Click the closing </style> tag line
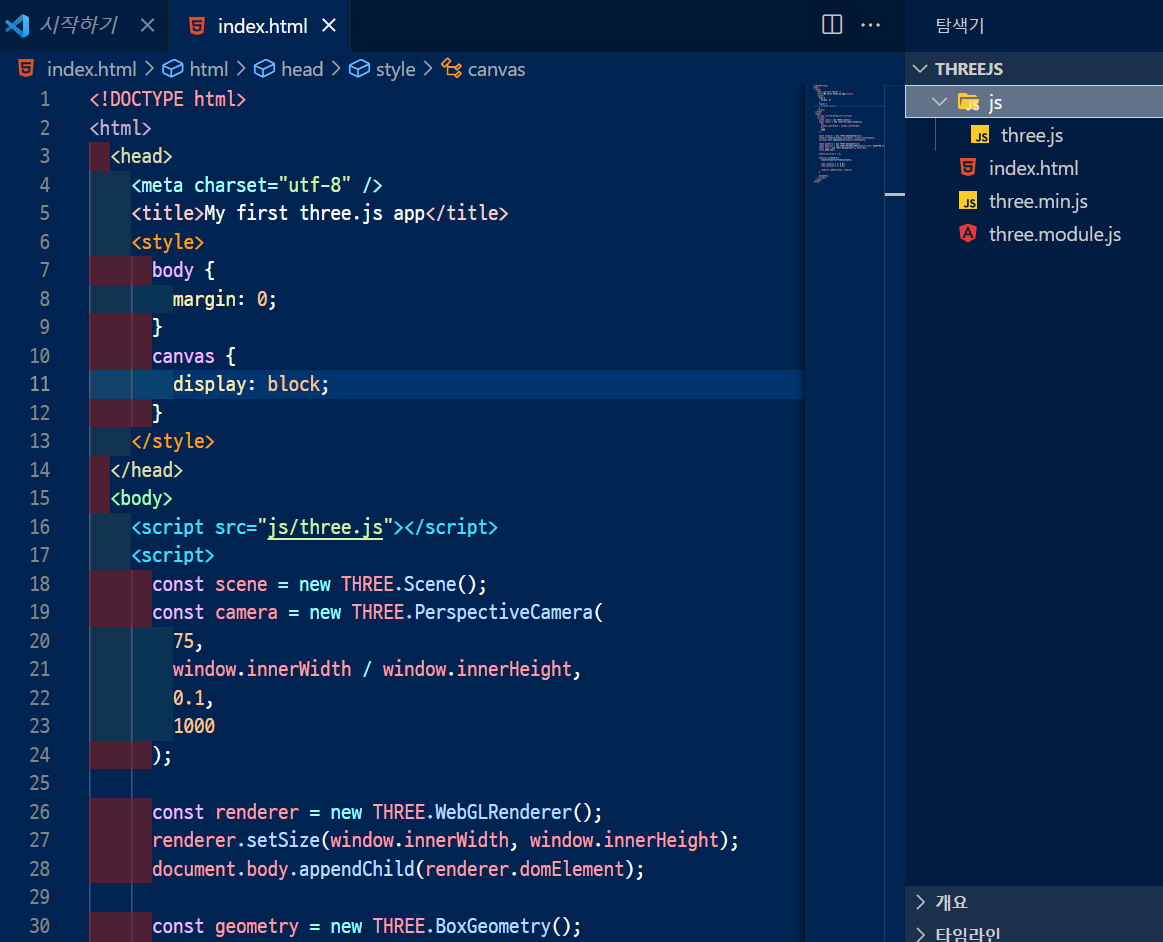Viewport: 1163px width, 942px height. coord(173,441)
